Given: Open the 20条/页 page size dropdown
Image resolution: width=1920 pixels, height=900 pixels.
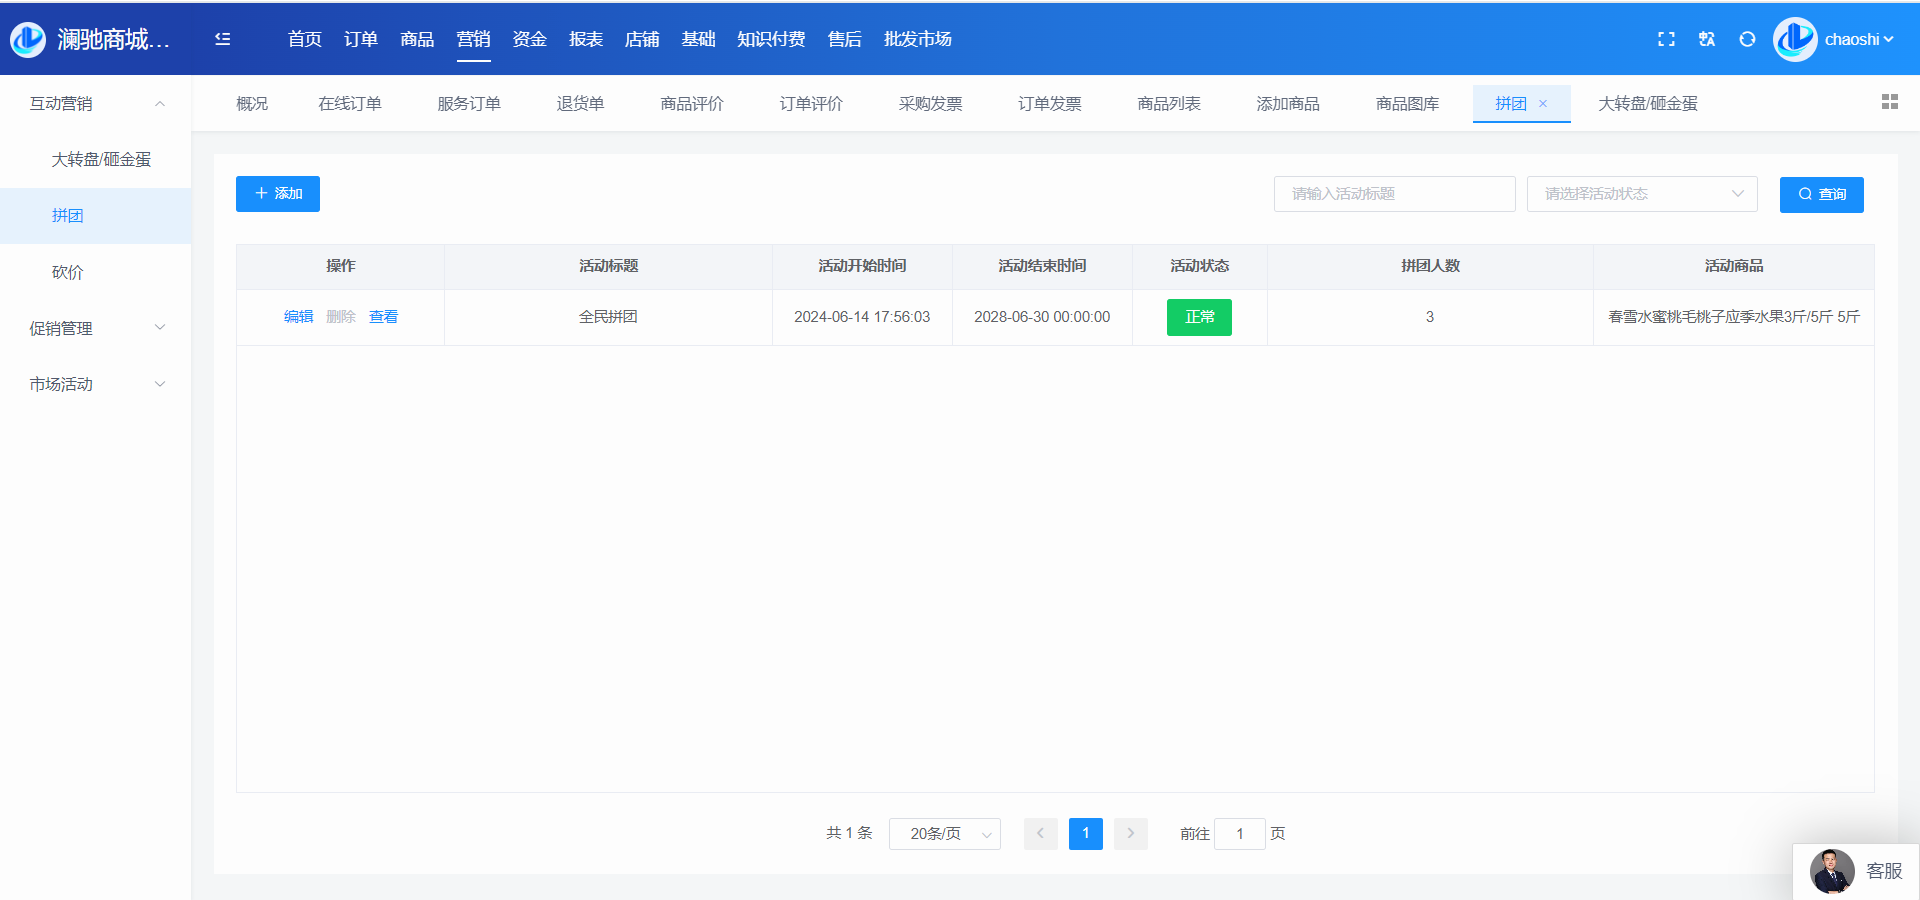Looking at the screenshot, I should point(944,834).
